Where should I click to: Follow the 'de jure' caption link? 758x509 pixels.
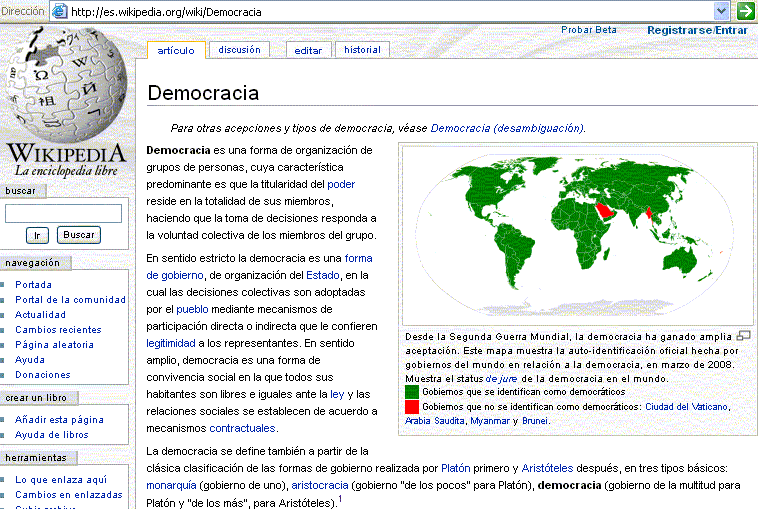(501, 378)
